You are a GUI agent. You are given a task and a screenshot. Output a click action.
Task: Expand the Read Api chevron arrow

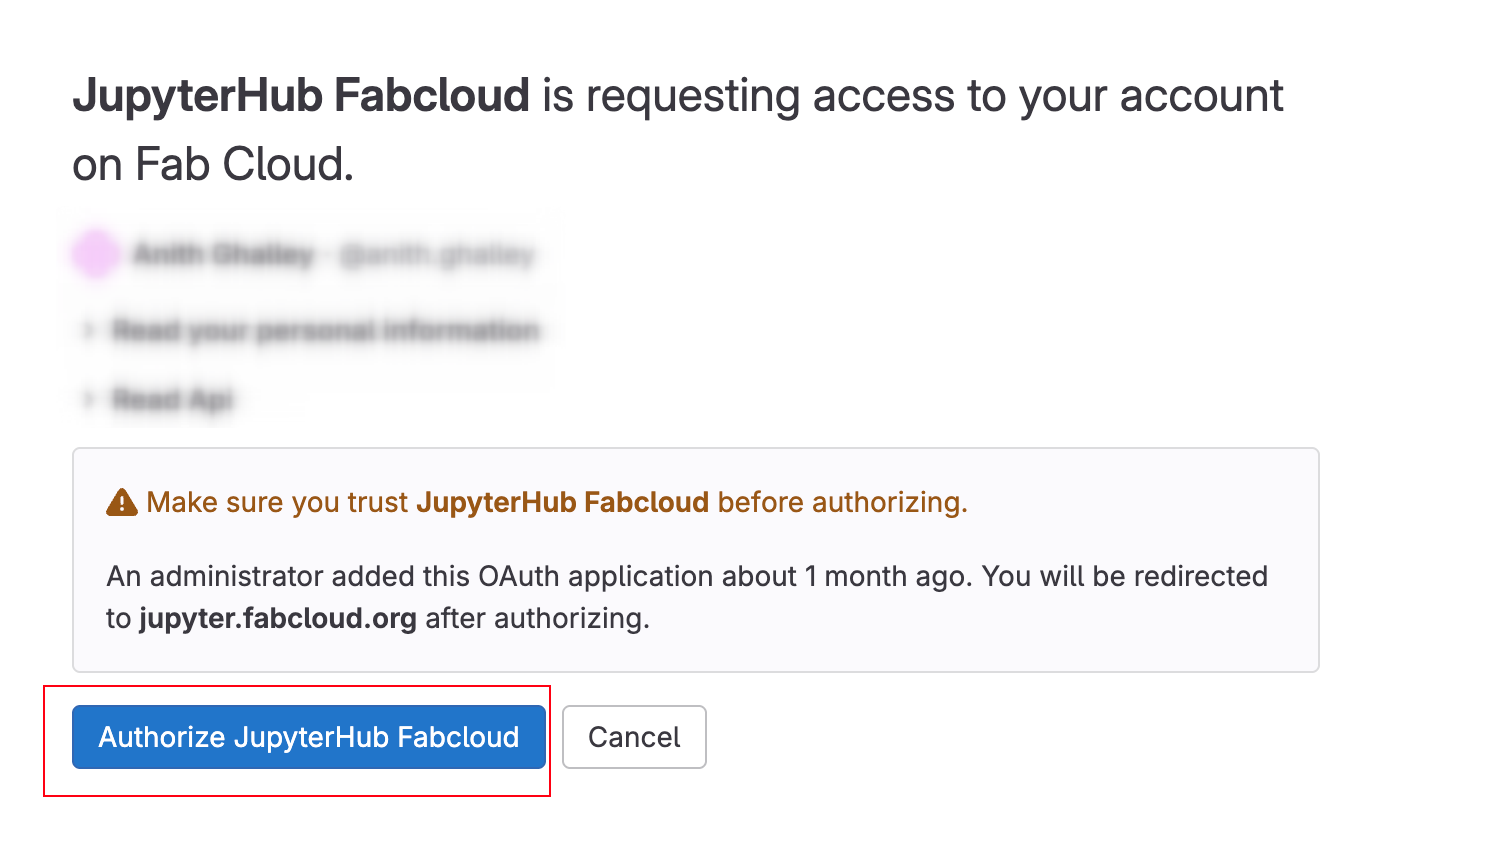click(x=88, y=400)
